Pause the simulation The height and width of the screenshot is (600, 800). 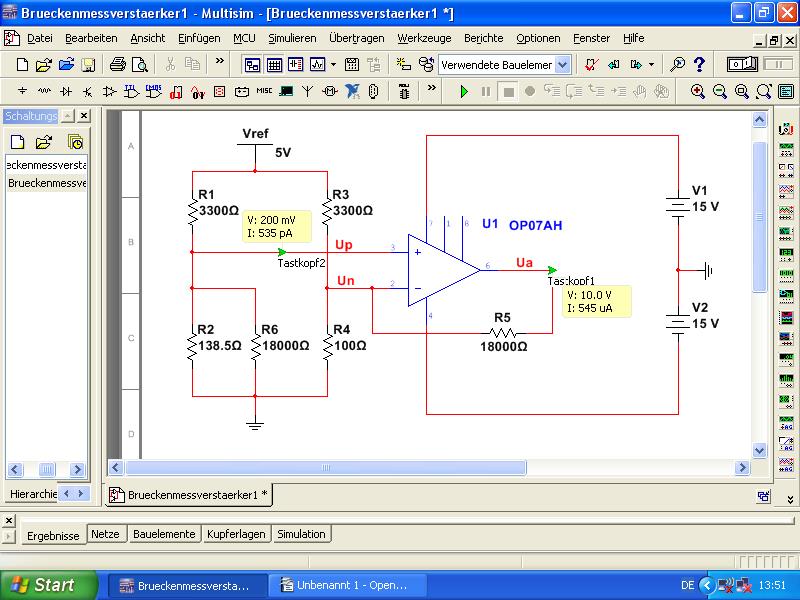coord(486,91)
